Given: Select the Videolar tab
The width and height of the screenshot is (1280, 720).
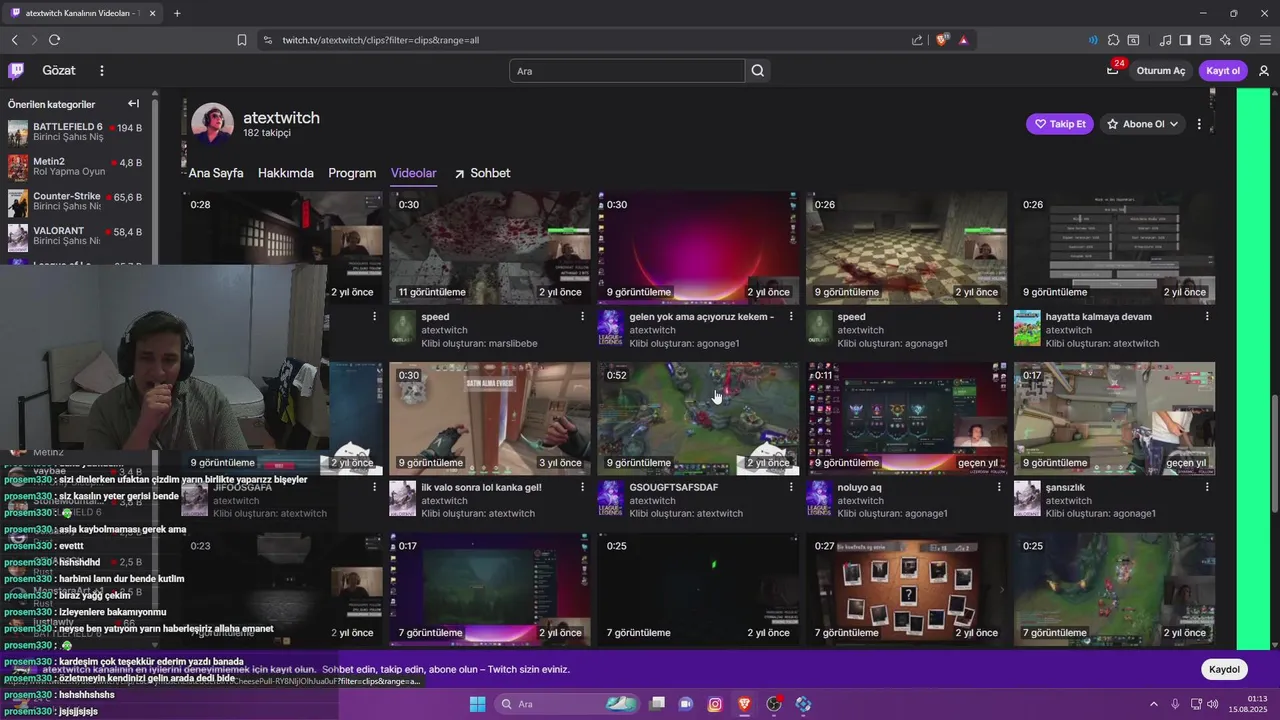Looking at the screenshot, I should click(x=414, y=173).
